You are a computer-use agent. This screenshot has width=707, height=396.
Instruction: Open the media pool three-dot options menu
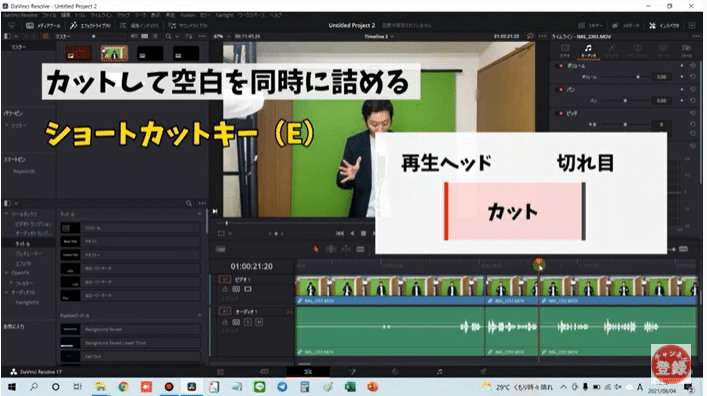[202, 36]
